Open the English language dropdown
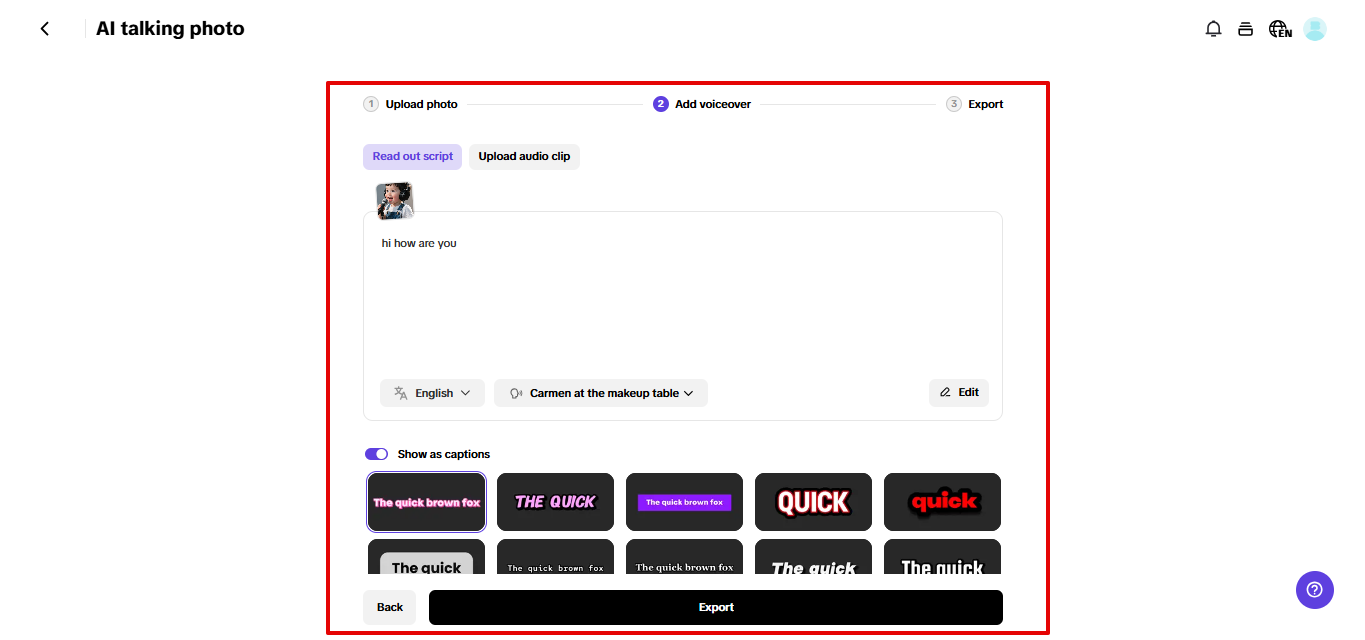 pos(432,393)
